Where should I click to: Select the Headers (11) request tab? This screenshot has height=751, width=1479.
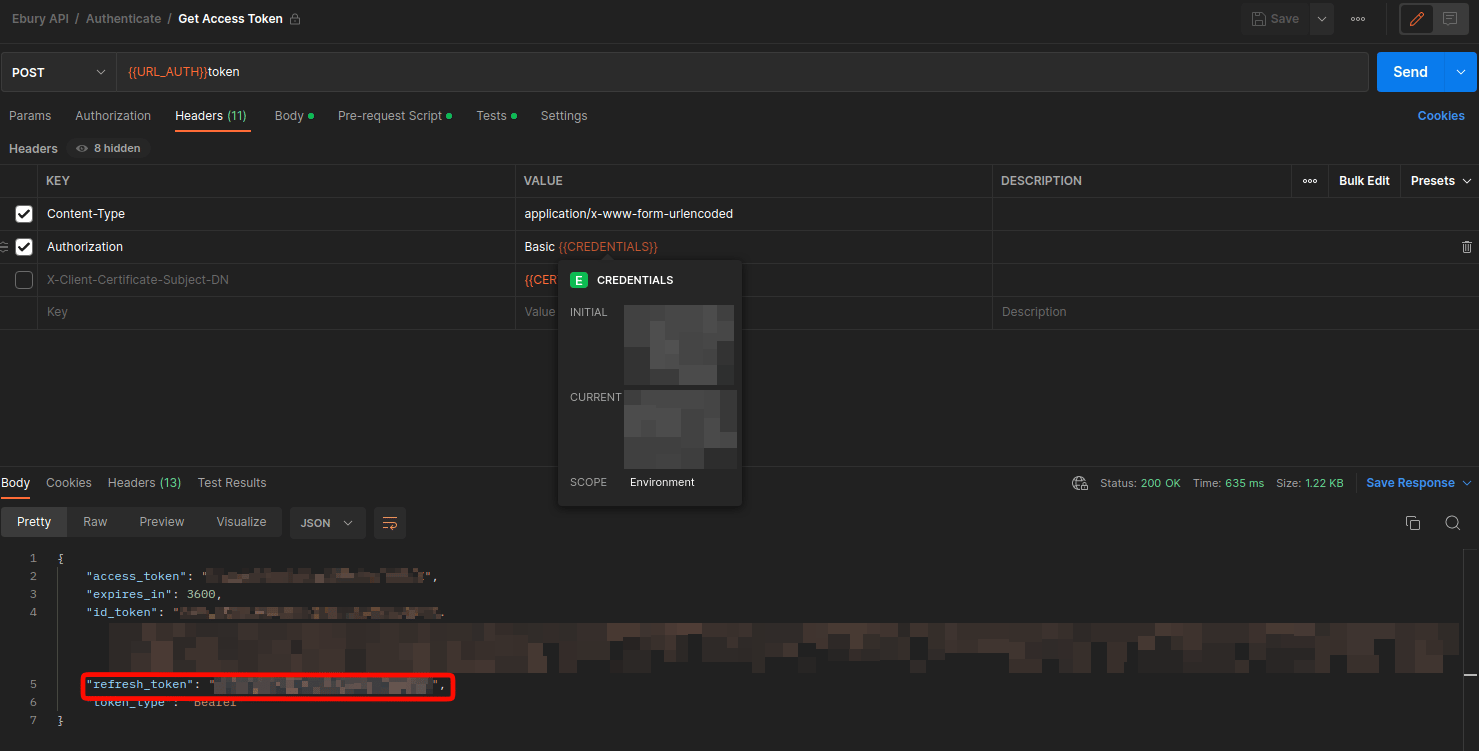(211, 116)
